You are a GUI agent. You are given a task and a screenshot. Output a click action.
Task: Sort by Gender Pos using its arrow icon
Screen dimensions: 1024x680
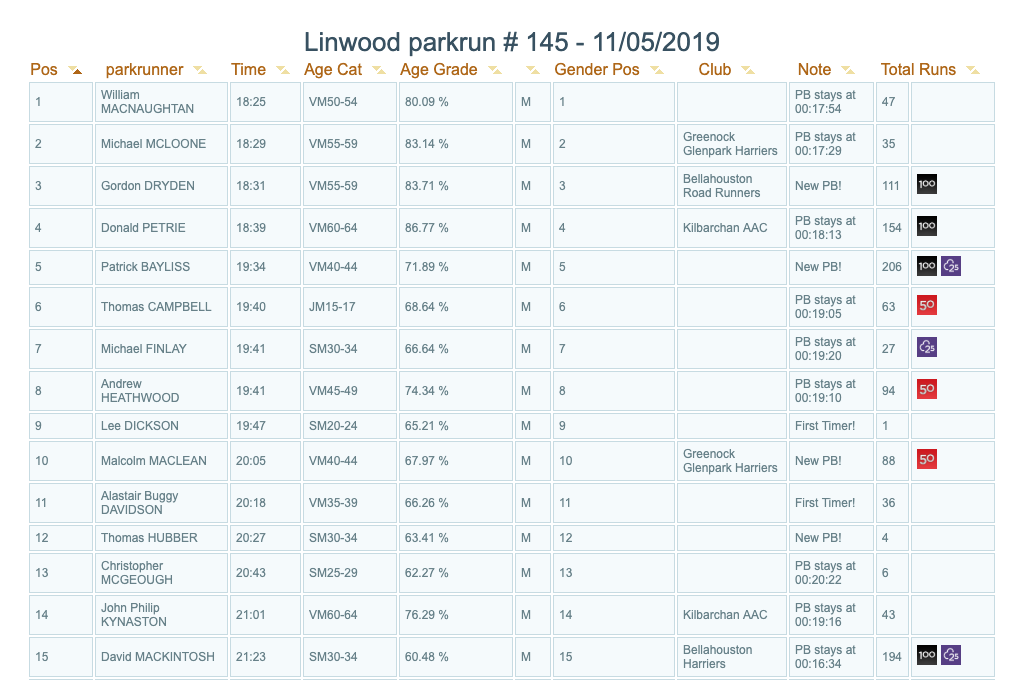[657, 71]
